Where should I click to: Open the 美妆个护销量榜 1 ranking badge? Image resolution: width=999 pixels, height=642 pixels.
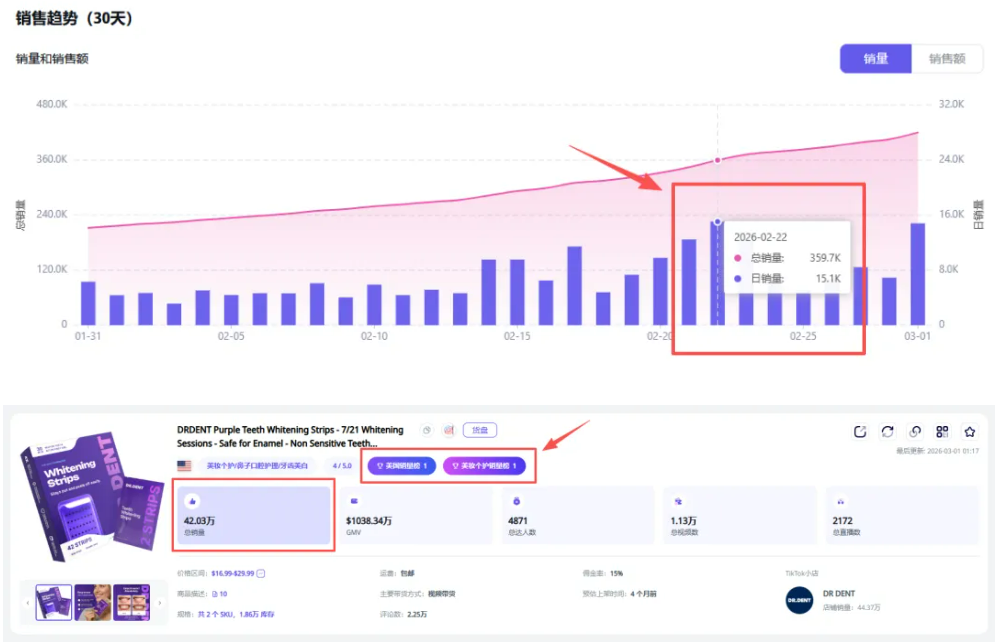coord(484,466)
